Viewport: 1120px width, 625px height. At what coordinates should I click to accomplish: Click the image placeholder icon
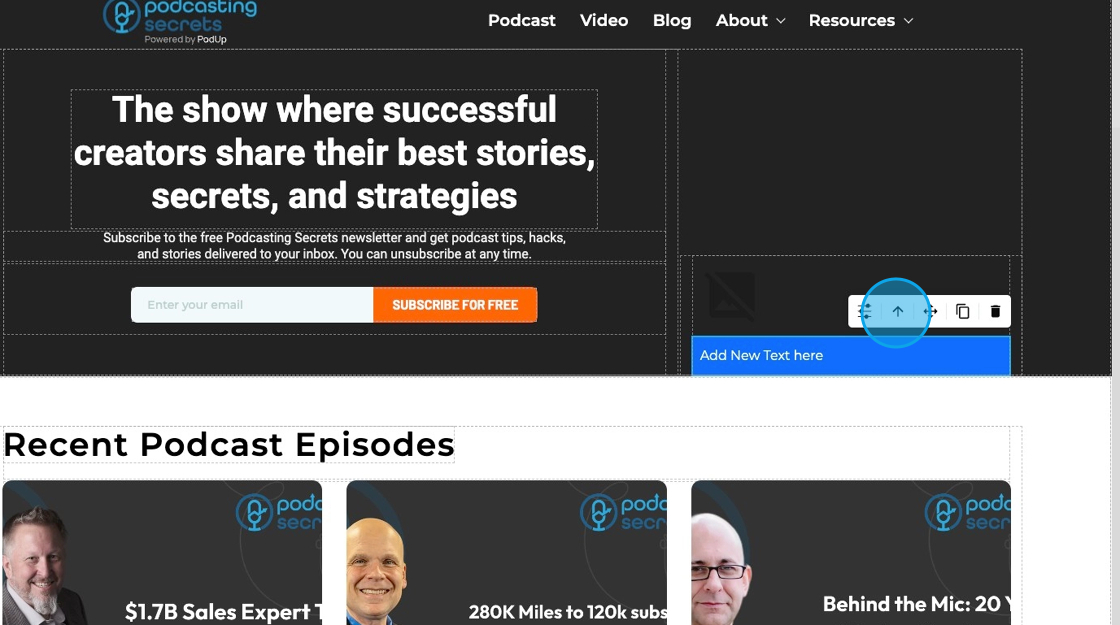click(x=732, y=295)
